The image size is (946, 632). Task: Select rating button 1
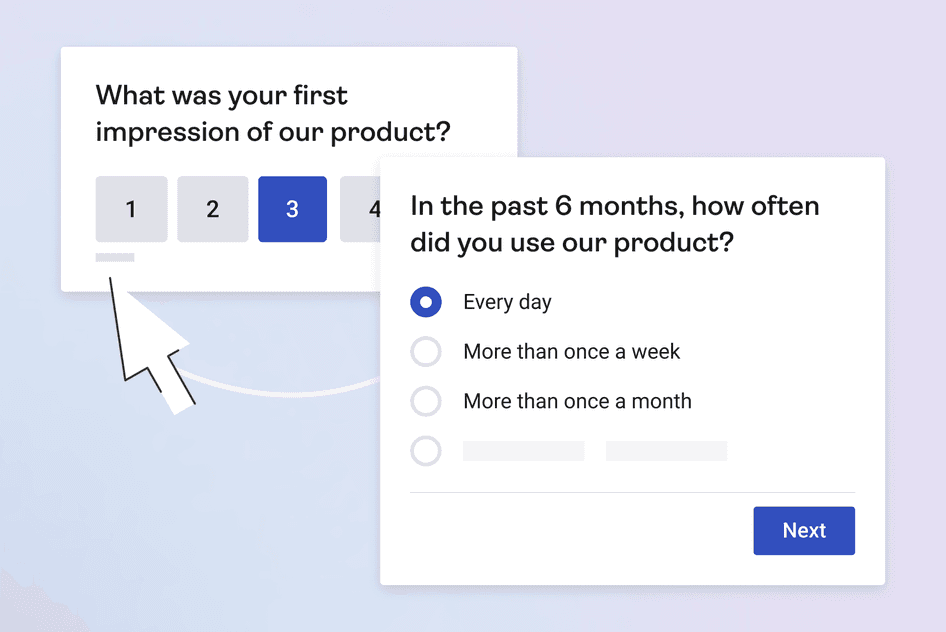(x=131, y=209)
